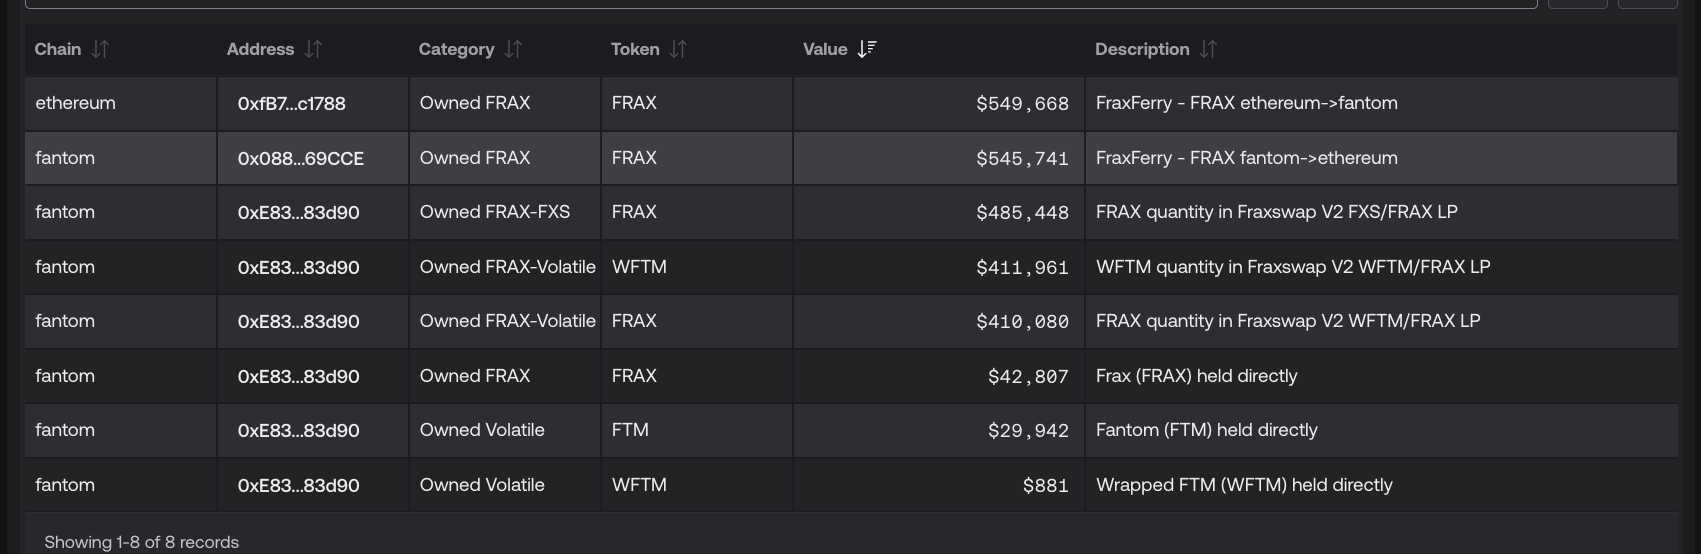Toggle sorting via Category sort icon
1701x554 pixels.
pos(513,49)
